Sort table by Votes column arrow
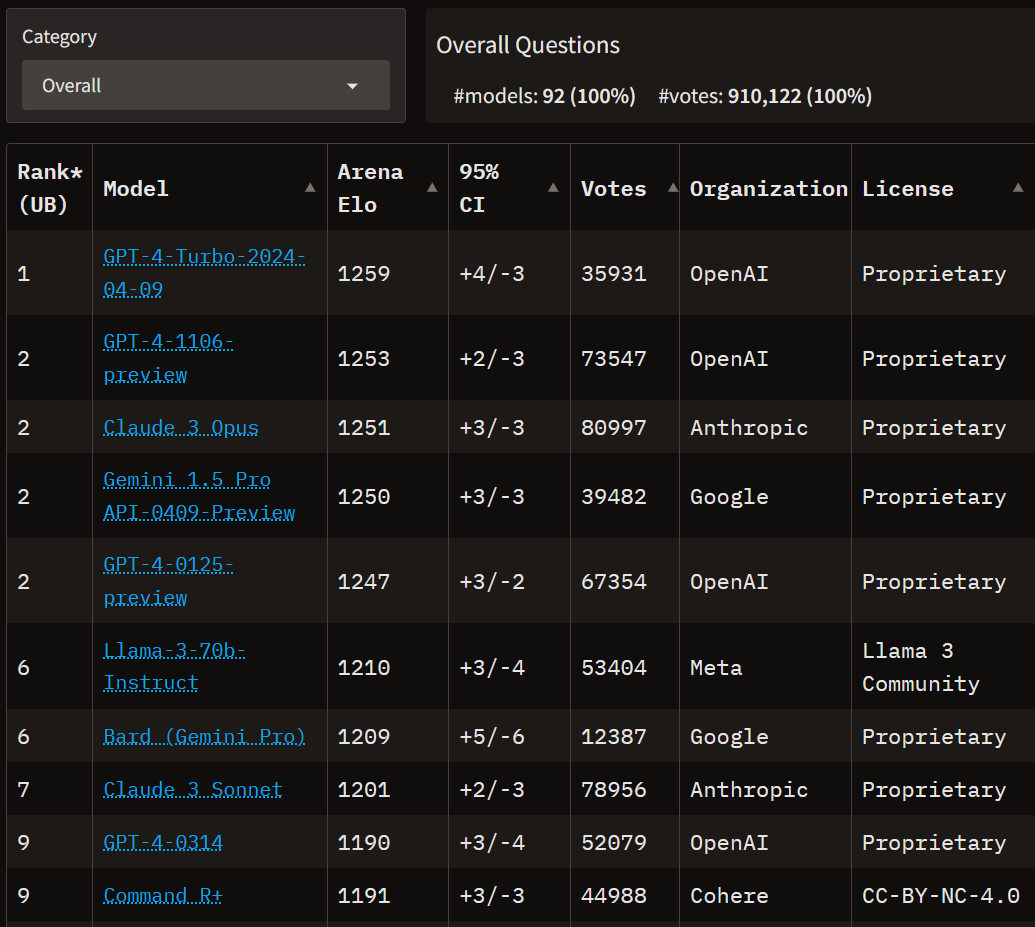The width and height of the screenshot is (1035, 927). click(x=673, y=188)
